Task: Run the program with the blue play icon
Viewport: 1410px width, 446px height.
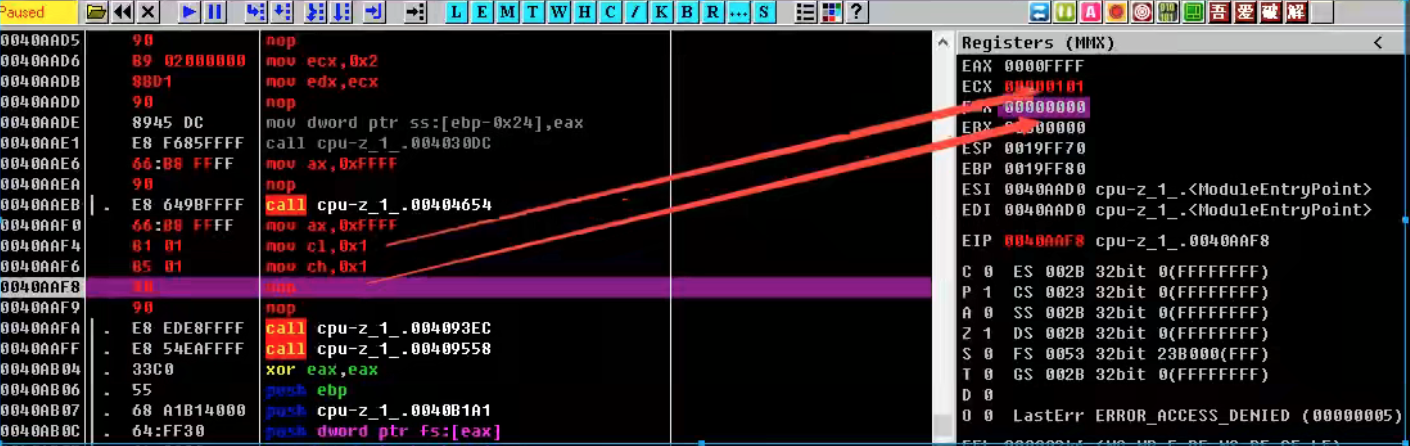Action: tap(189, 13)
